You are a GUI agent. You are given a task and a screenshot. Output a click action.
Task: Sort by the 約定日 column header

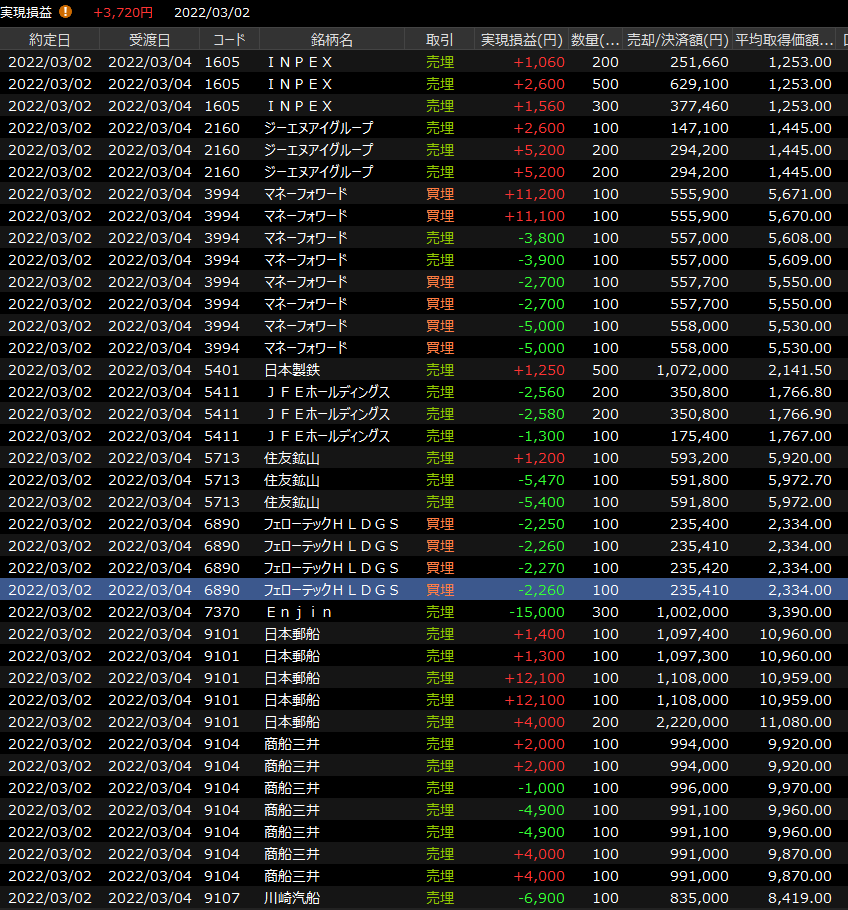click(x=49, y=40)
